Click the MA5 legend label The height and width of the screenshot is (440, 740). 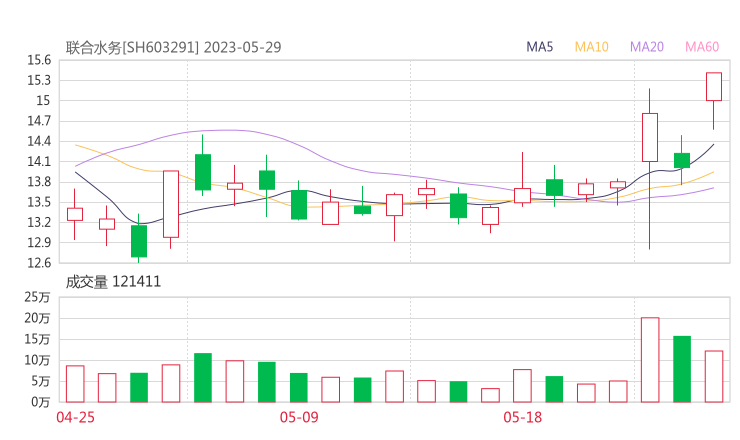click(539, 47)
